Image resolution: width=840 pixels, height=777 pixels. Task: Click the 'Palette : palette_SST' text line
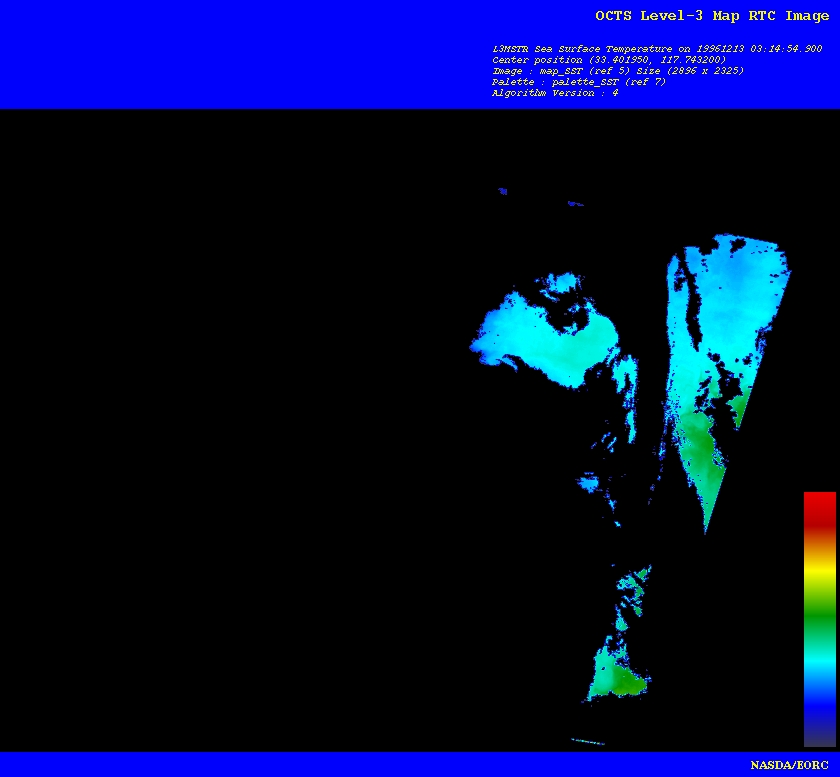(578, 82)
